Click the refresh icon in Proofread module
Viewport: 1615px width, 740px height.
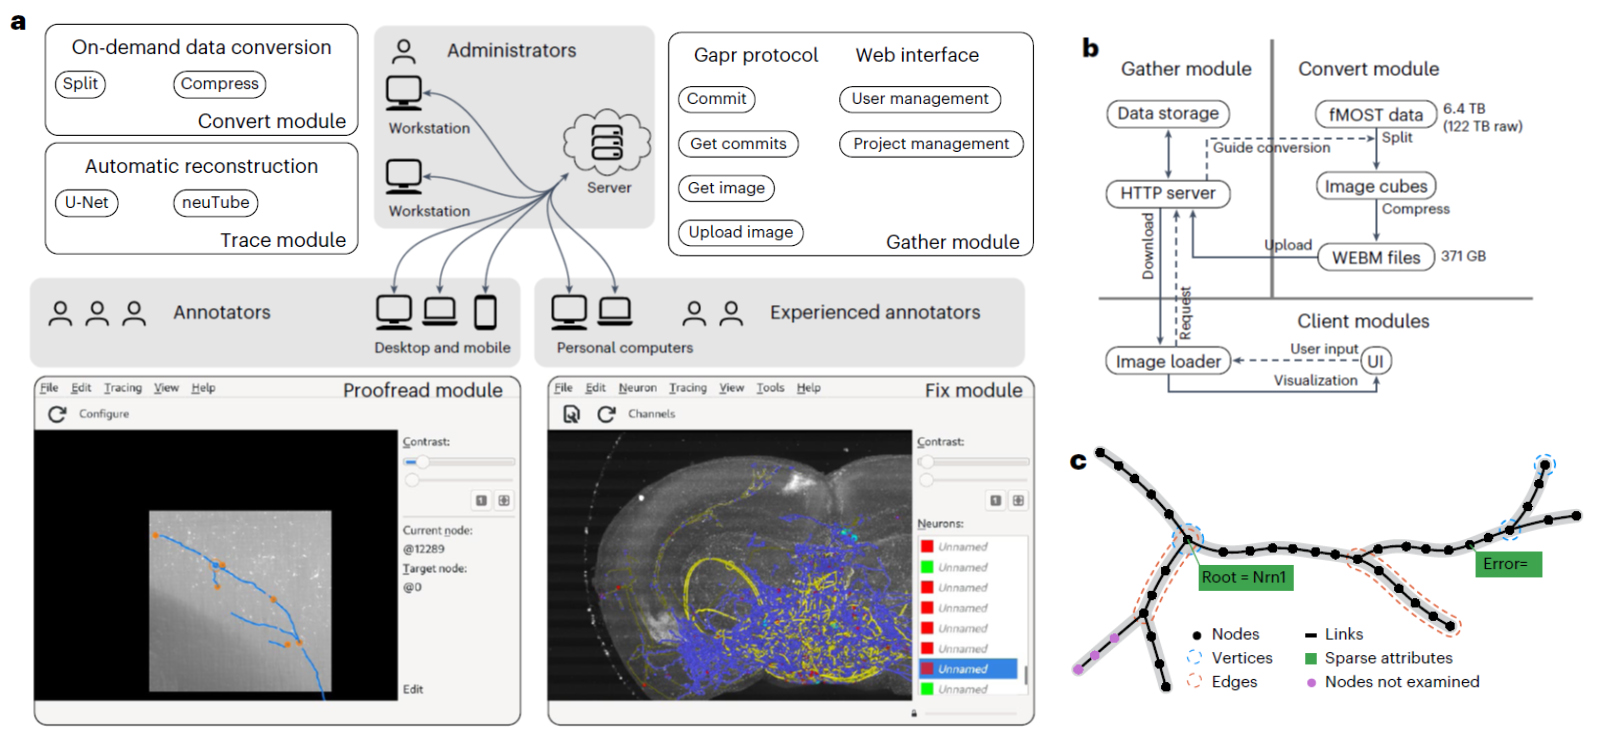tap(57, 414)
